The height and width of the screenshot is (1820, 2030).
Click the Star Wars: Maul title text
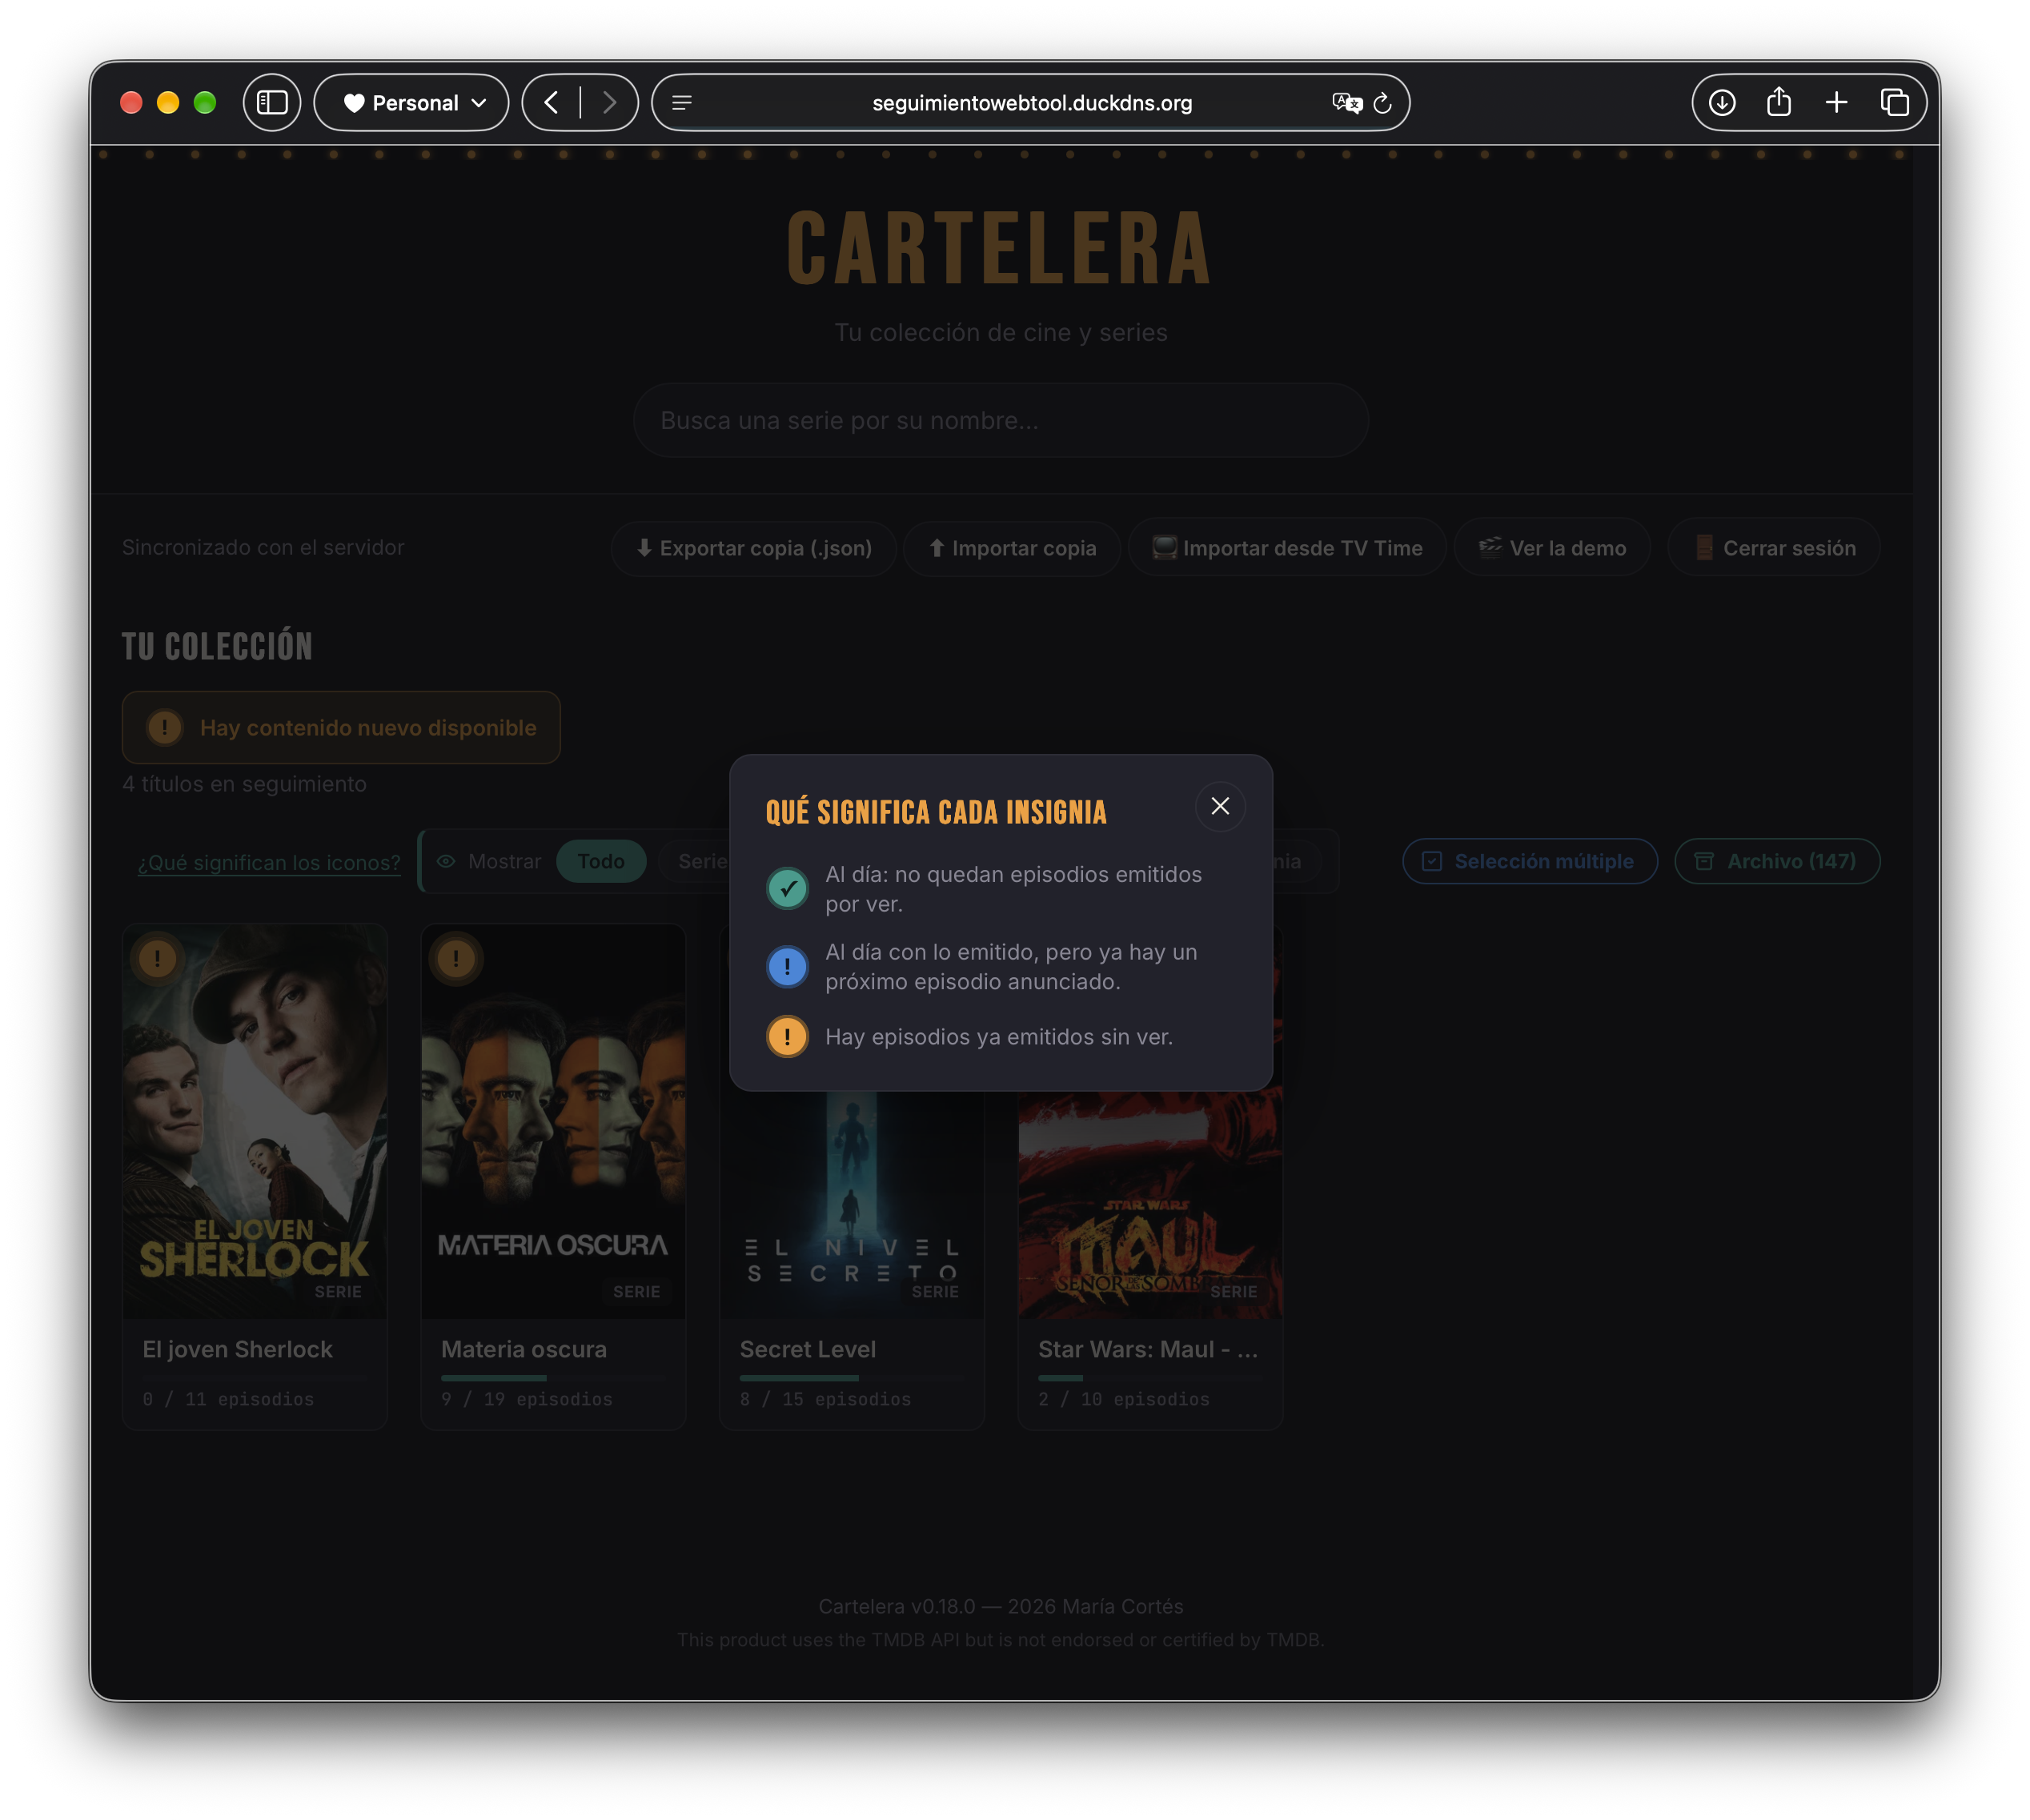pos(1148,1349)
